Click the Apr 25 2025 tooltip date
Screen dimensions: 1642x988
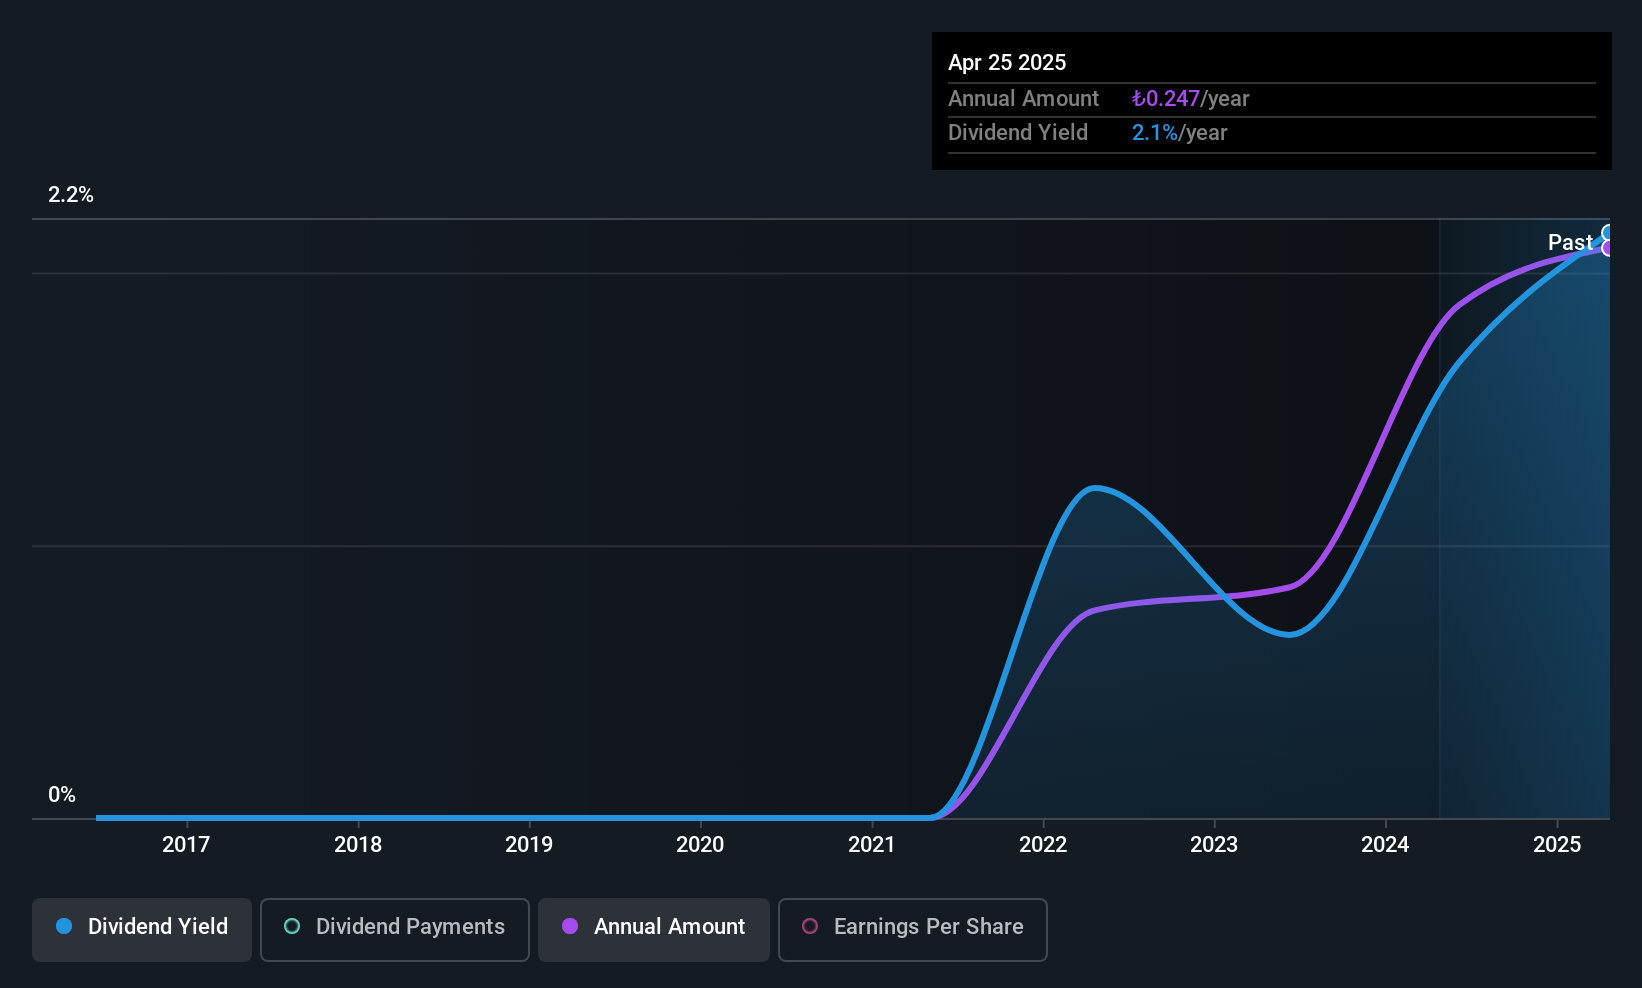[x=1007, y=62]
